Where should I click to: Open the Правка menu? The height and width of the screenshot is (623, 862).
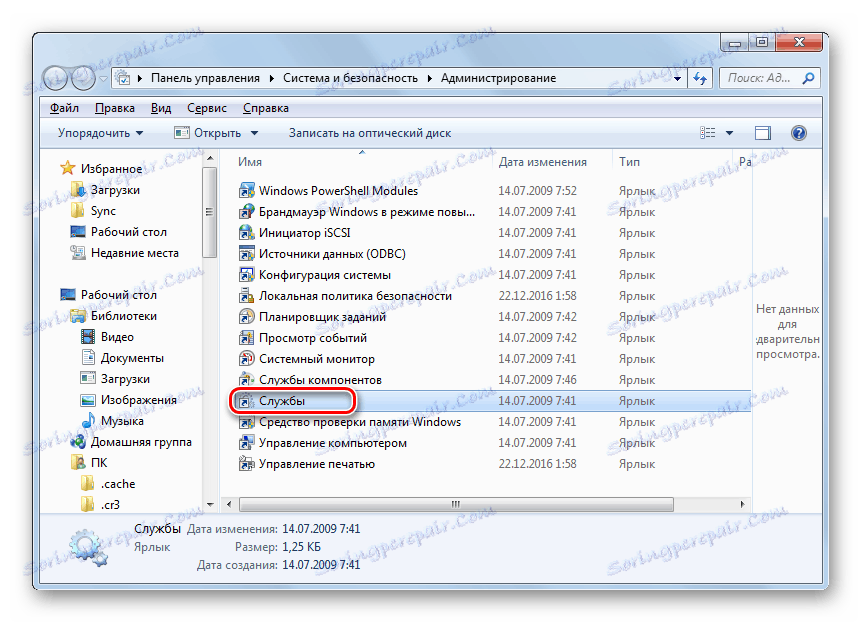114,108
